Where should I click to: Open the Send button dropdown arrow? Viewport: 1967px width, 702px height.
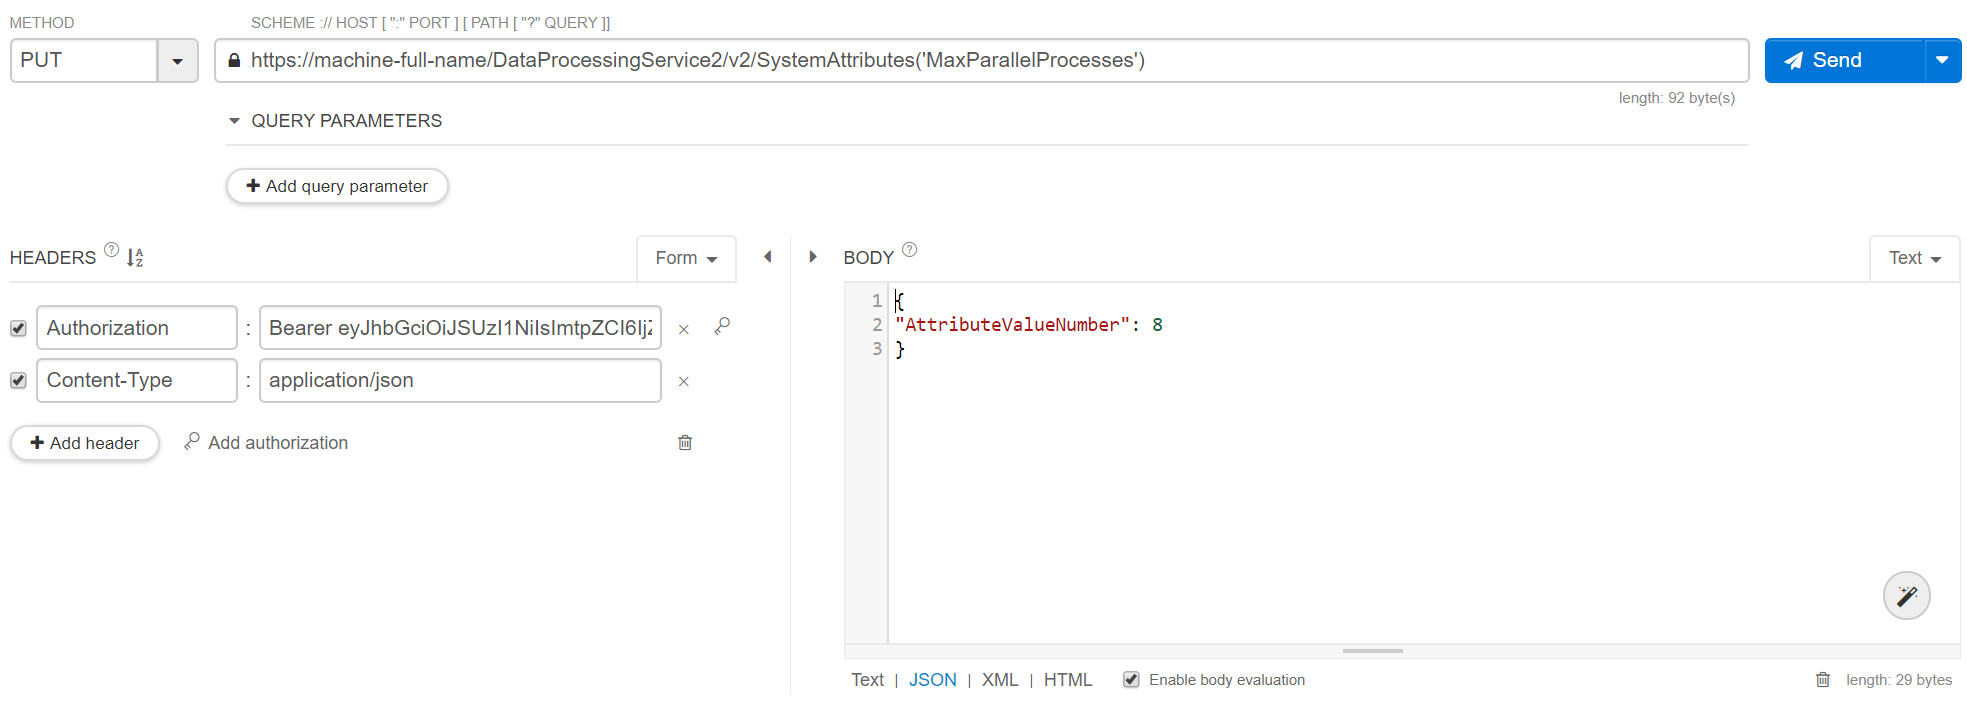click(x=1943, y=61)
